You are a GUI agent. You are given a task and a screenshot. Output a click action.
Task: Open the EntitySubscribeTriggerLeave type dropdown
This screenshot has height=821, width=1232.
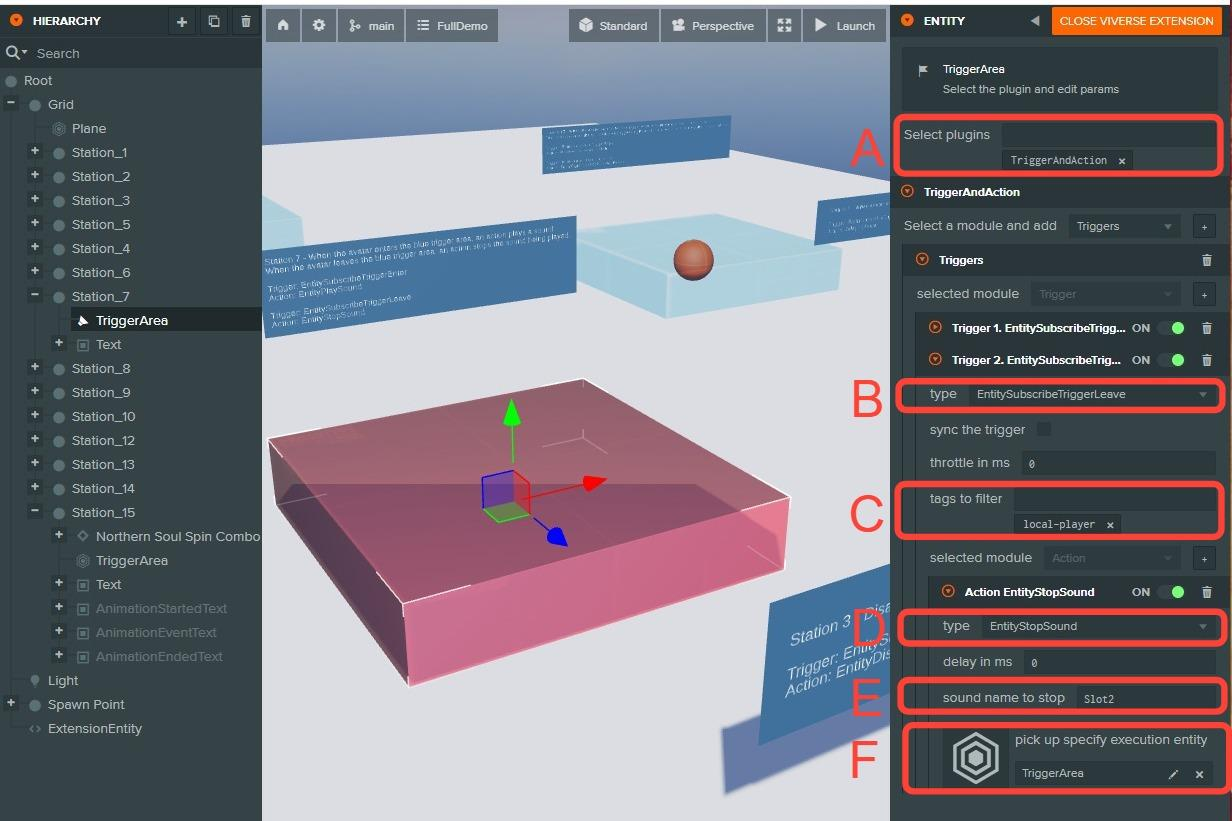click(x=1091, y=395)
